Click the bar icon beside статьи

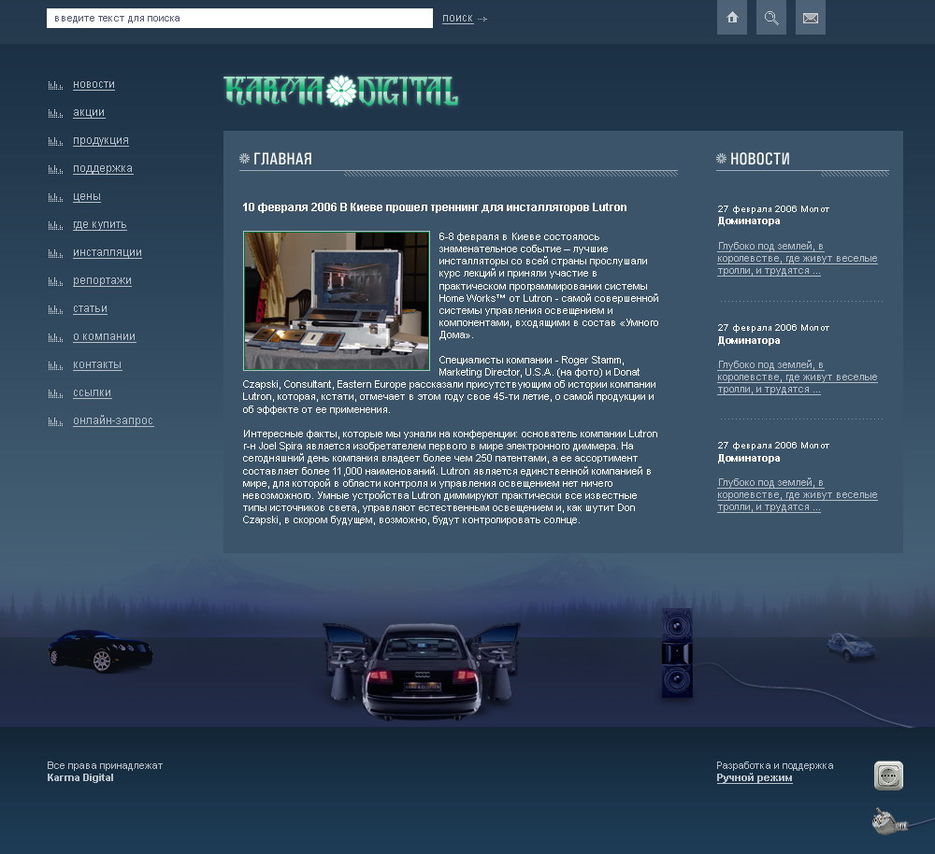pos(55,310)
